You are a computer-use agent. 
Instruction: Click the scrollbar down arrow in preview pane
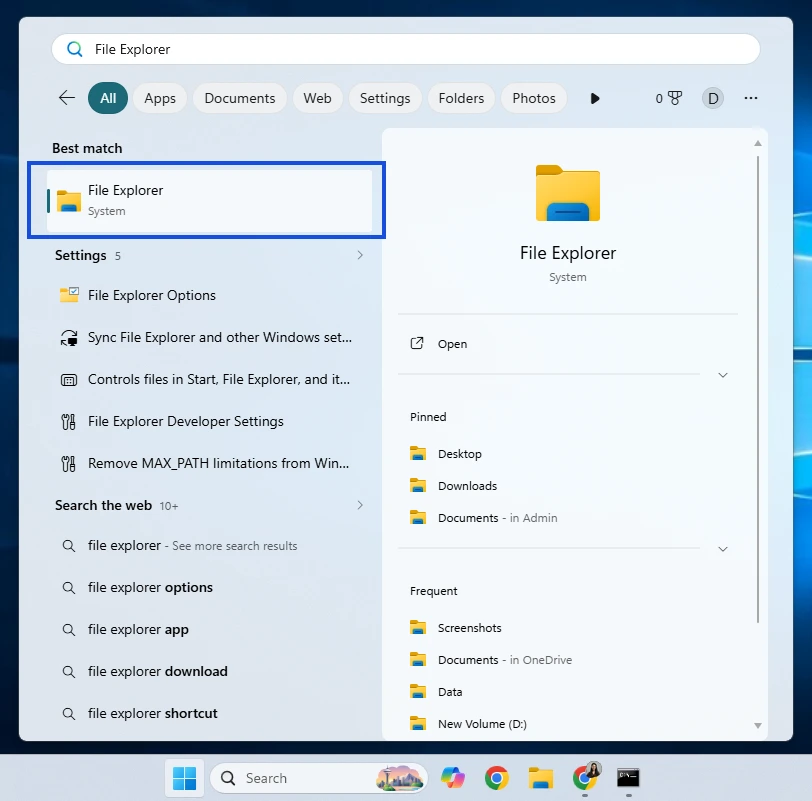(758, 725)
